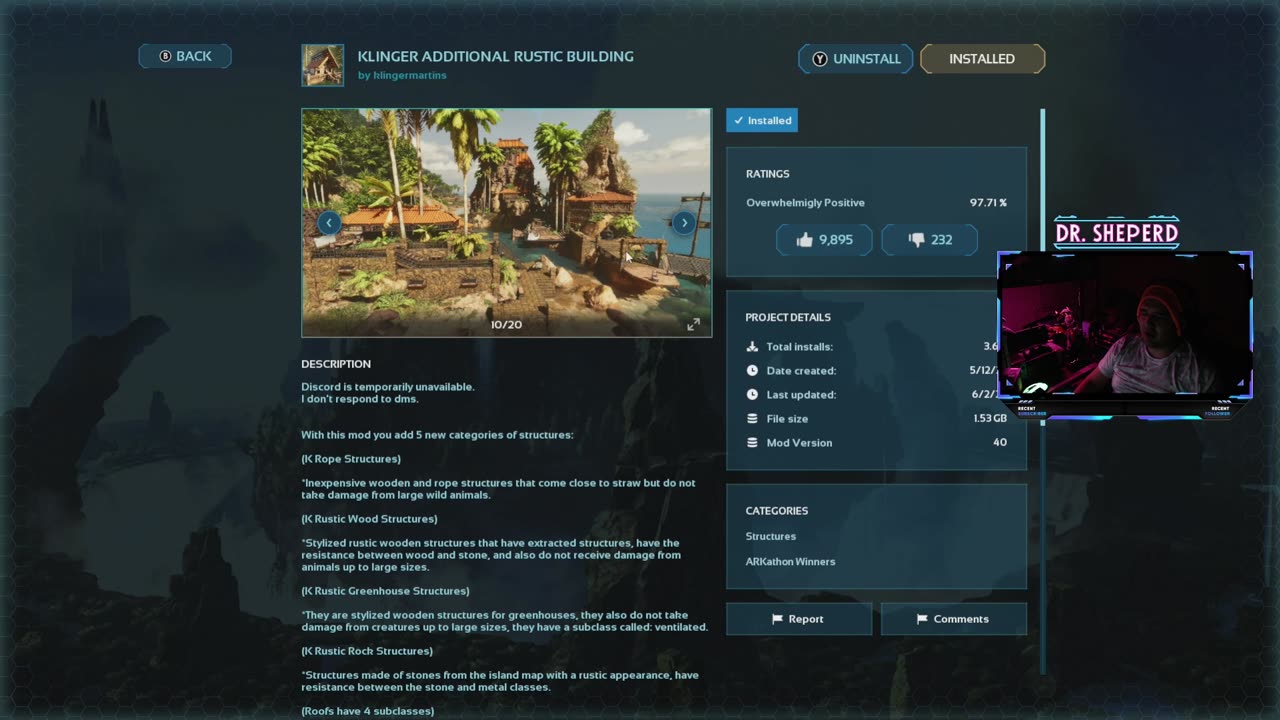Click the Last updated clock icon
Screen dimensions: 1280x720
pyautogui.click(x=752, y=395)
